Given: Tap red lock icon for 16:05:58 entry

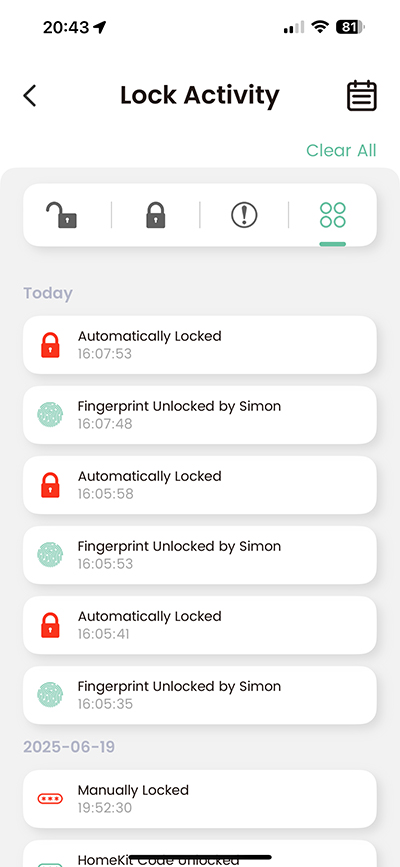Looking at the screenshot, I should coord(50,485).
